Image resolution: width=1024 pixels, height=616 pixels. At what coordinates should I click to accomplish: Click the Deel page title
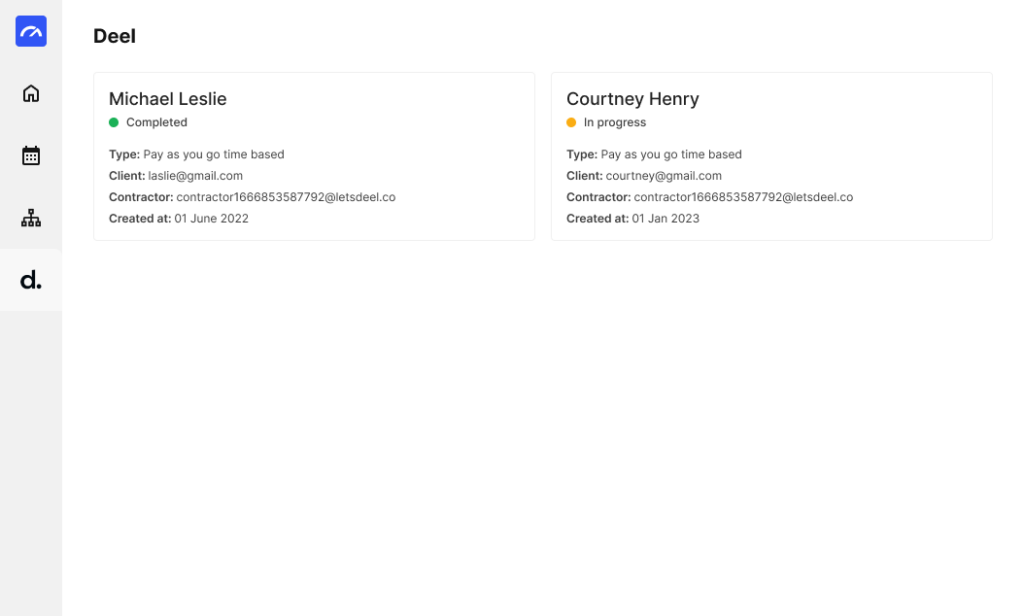(114, 36)
